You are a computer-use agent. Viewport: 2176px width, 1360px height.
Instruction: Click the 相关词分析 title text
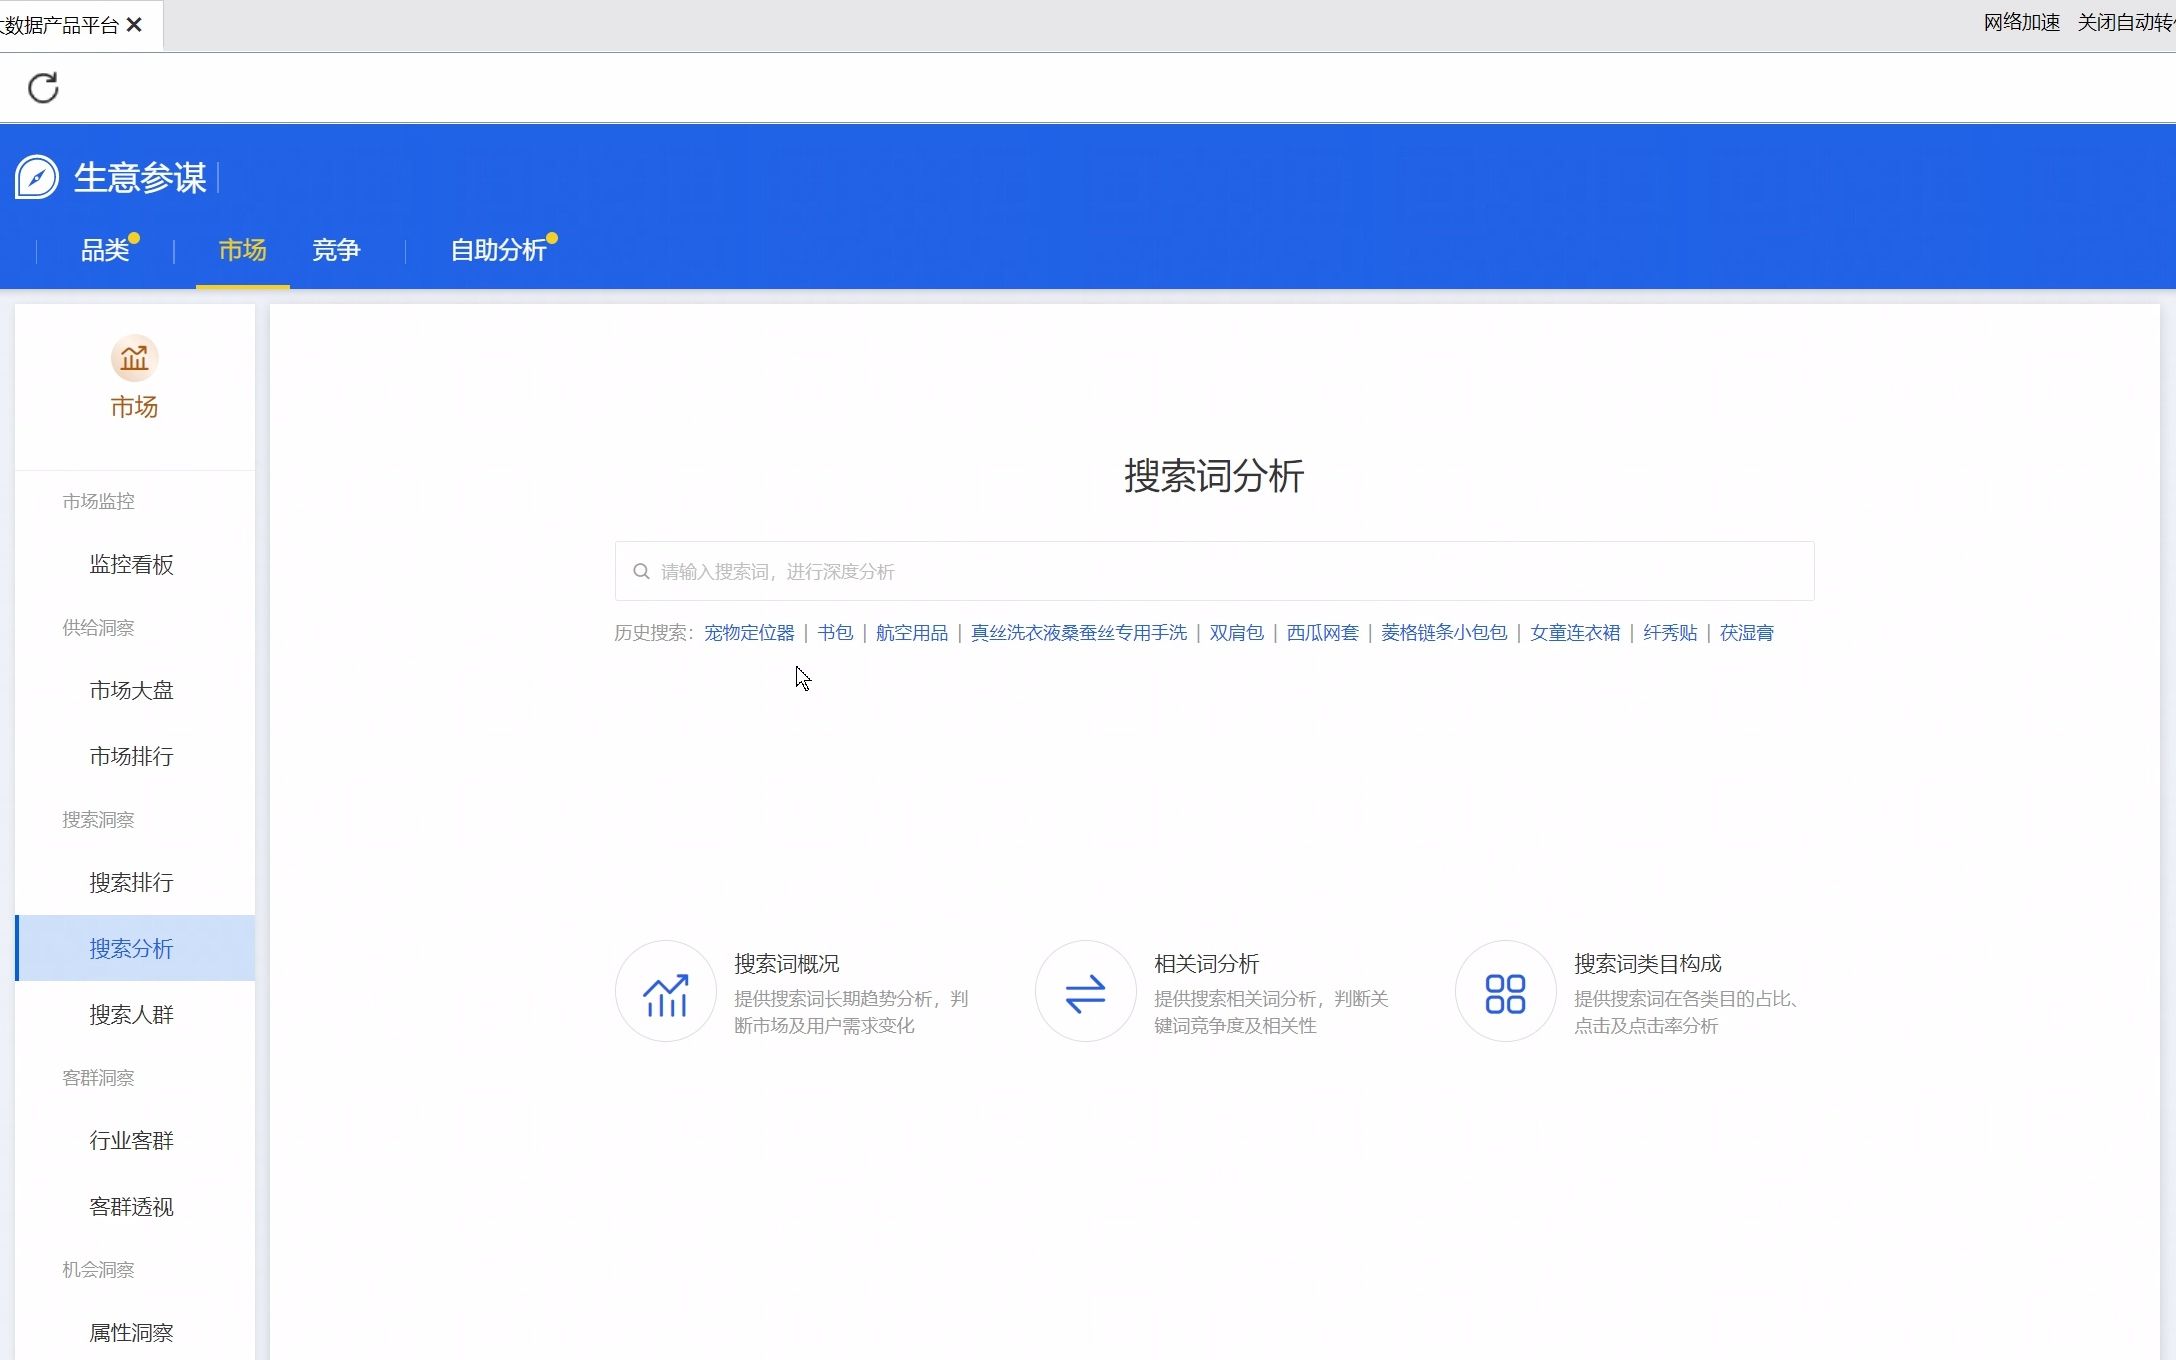1207,964
